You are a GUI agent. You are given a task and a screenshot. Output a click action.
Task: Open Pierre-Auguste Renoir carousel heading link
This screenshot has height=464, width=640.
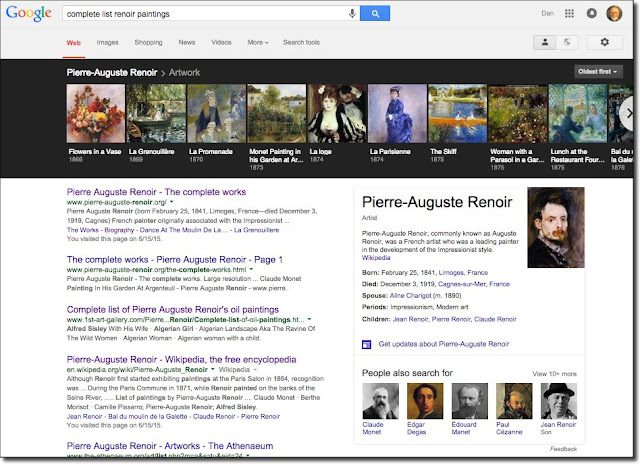112,73
